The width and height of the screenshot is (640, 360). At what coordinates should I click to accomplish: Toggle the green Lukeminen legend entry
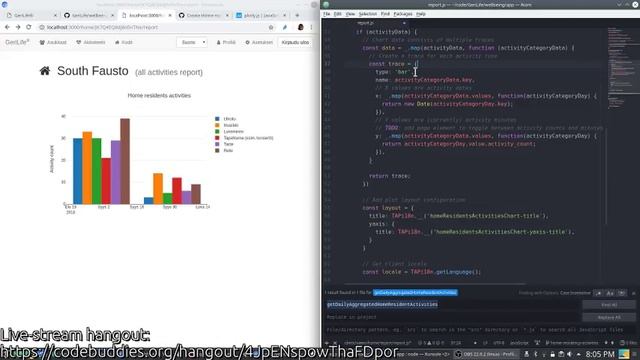(229, 131)
